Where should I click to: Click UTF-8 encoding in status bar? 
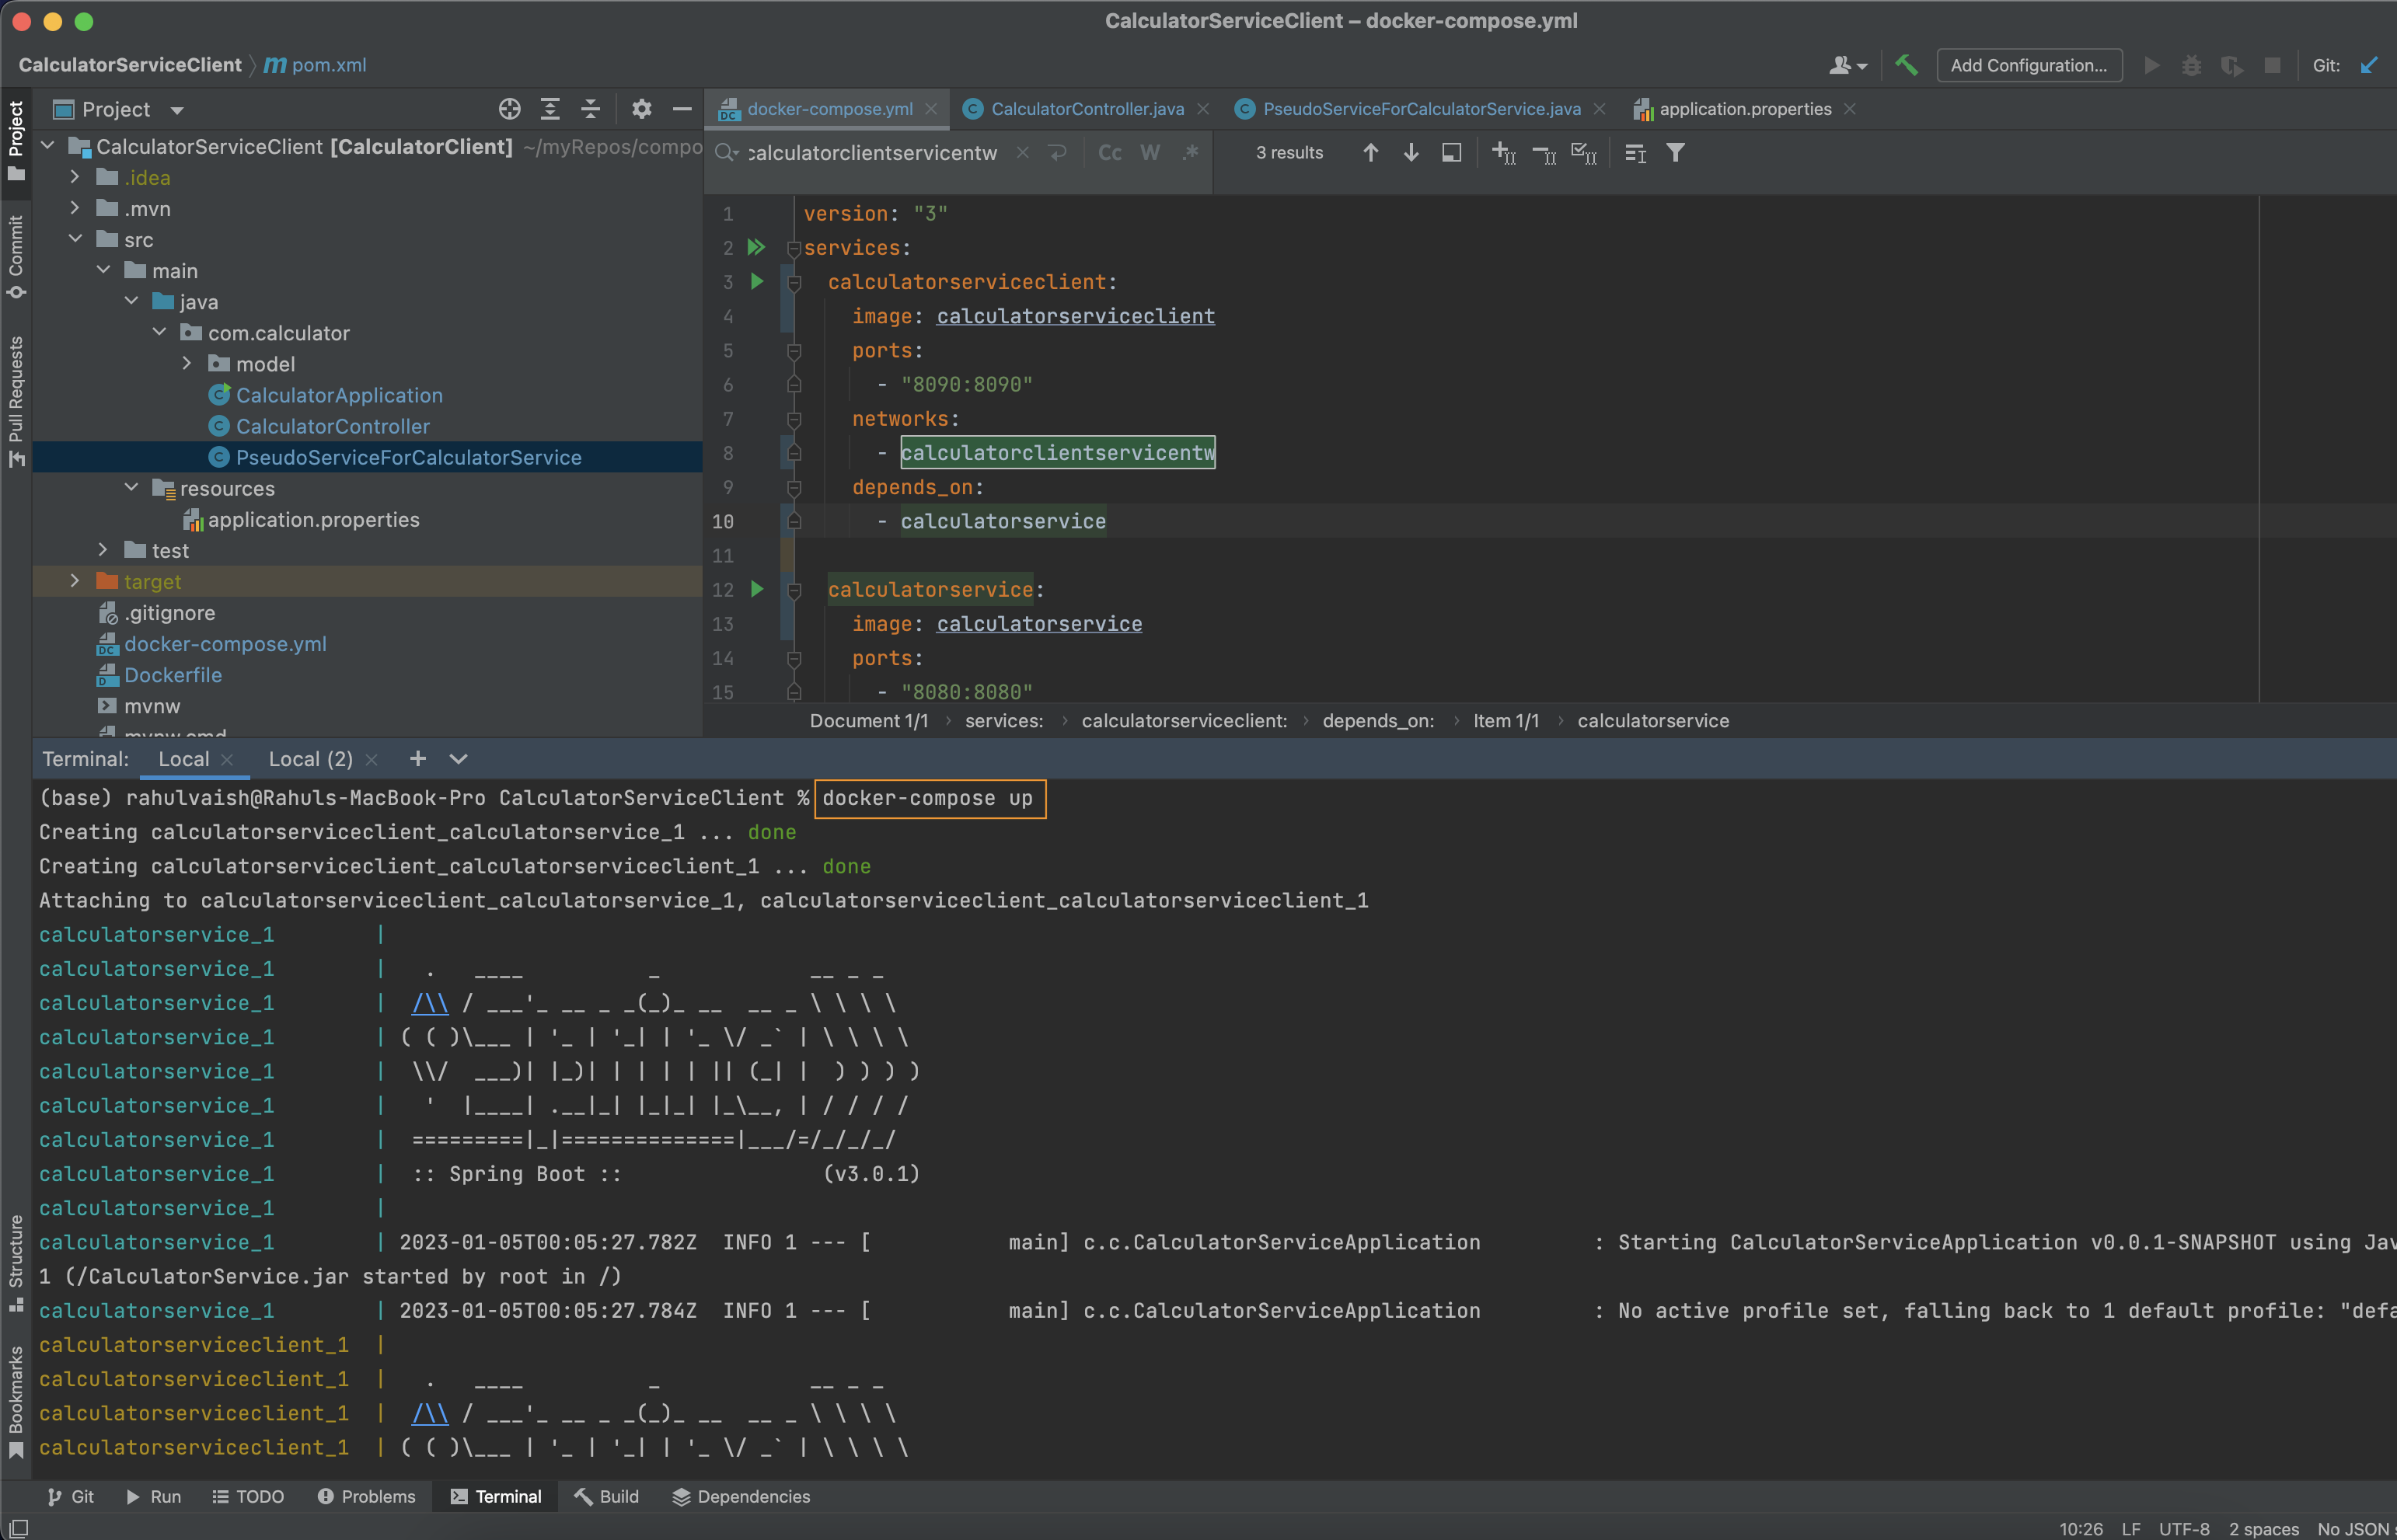point(2184,1529)
